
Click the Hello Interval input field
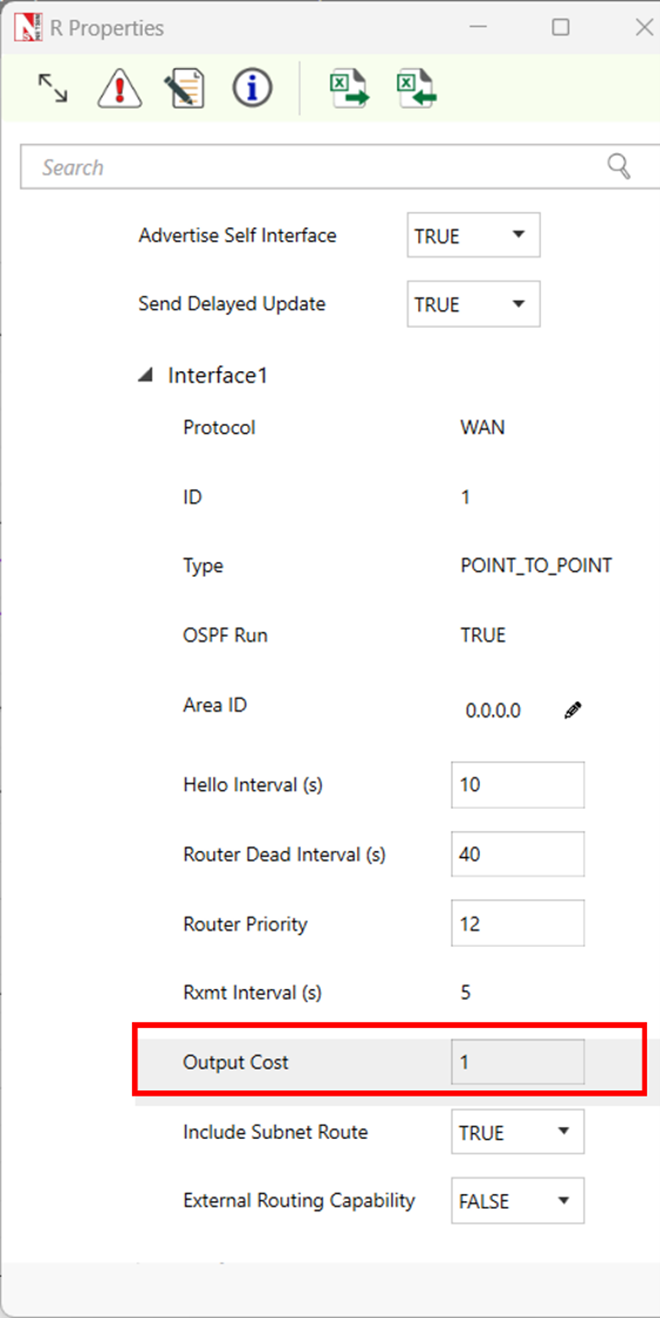point(517,785)
